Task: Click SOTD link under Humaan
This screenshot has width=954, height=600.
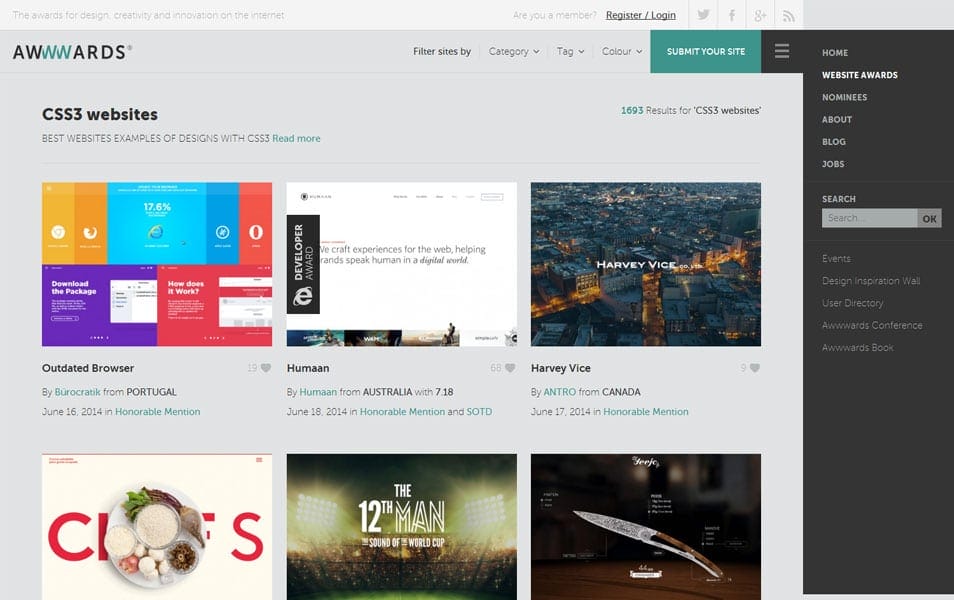Action: tap(479, 412)
